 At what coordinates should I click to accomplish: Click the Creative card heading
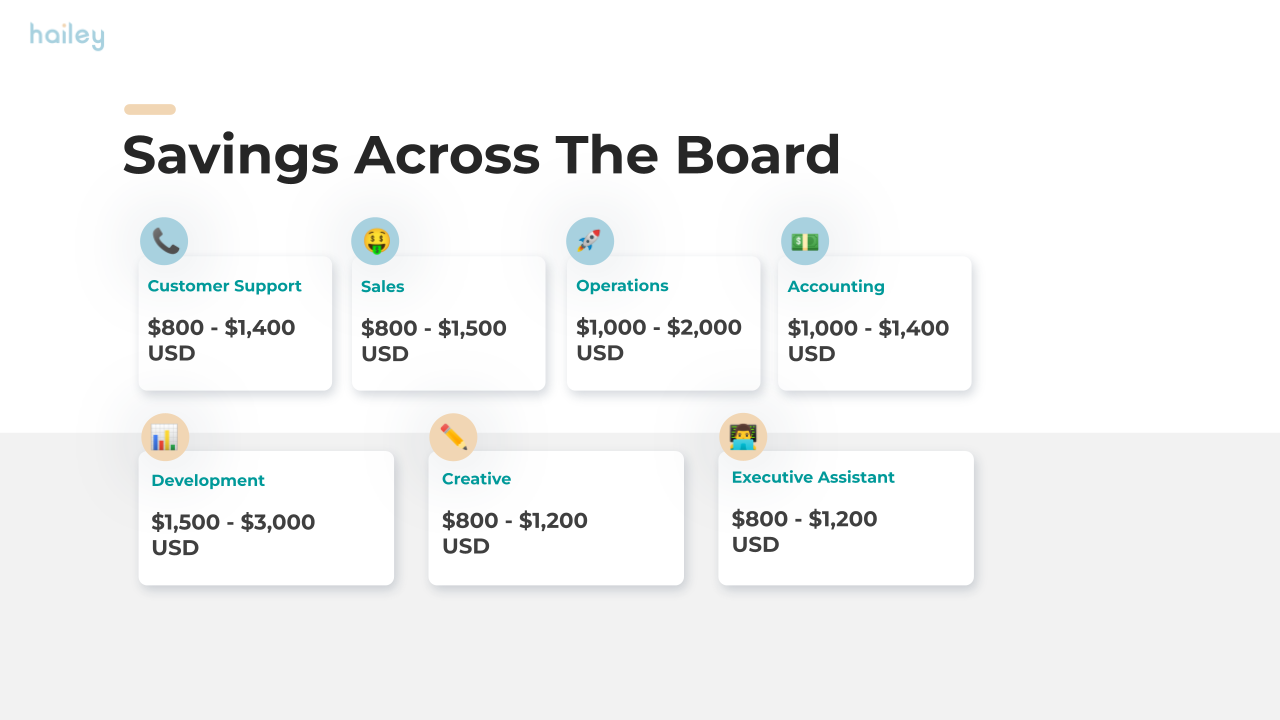tap(476, 479)
